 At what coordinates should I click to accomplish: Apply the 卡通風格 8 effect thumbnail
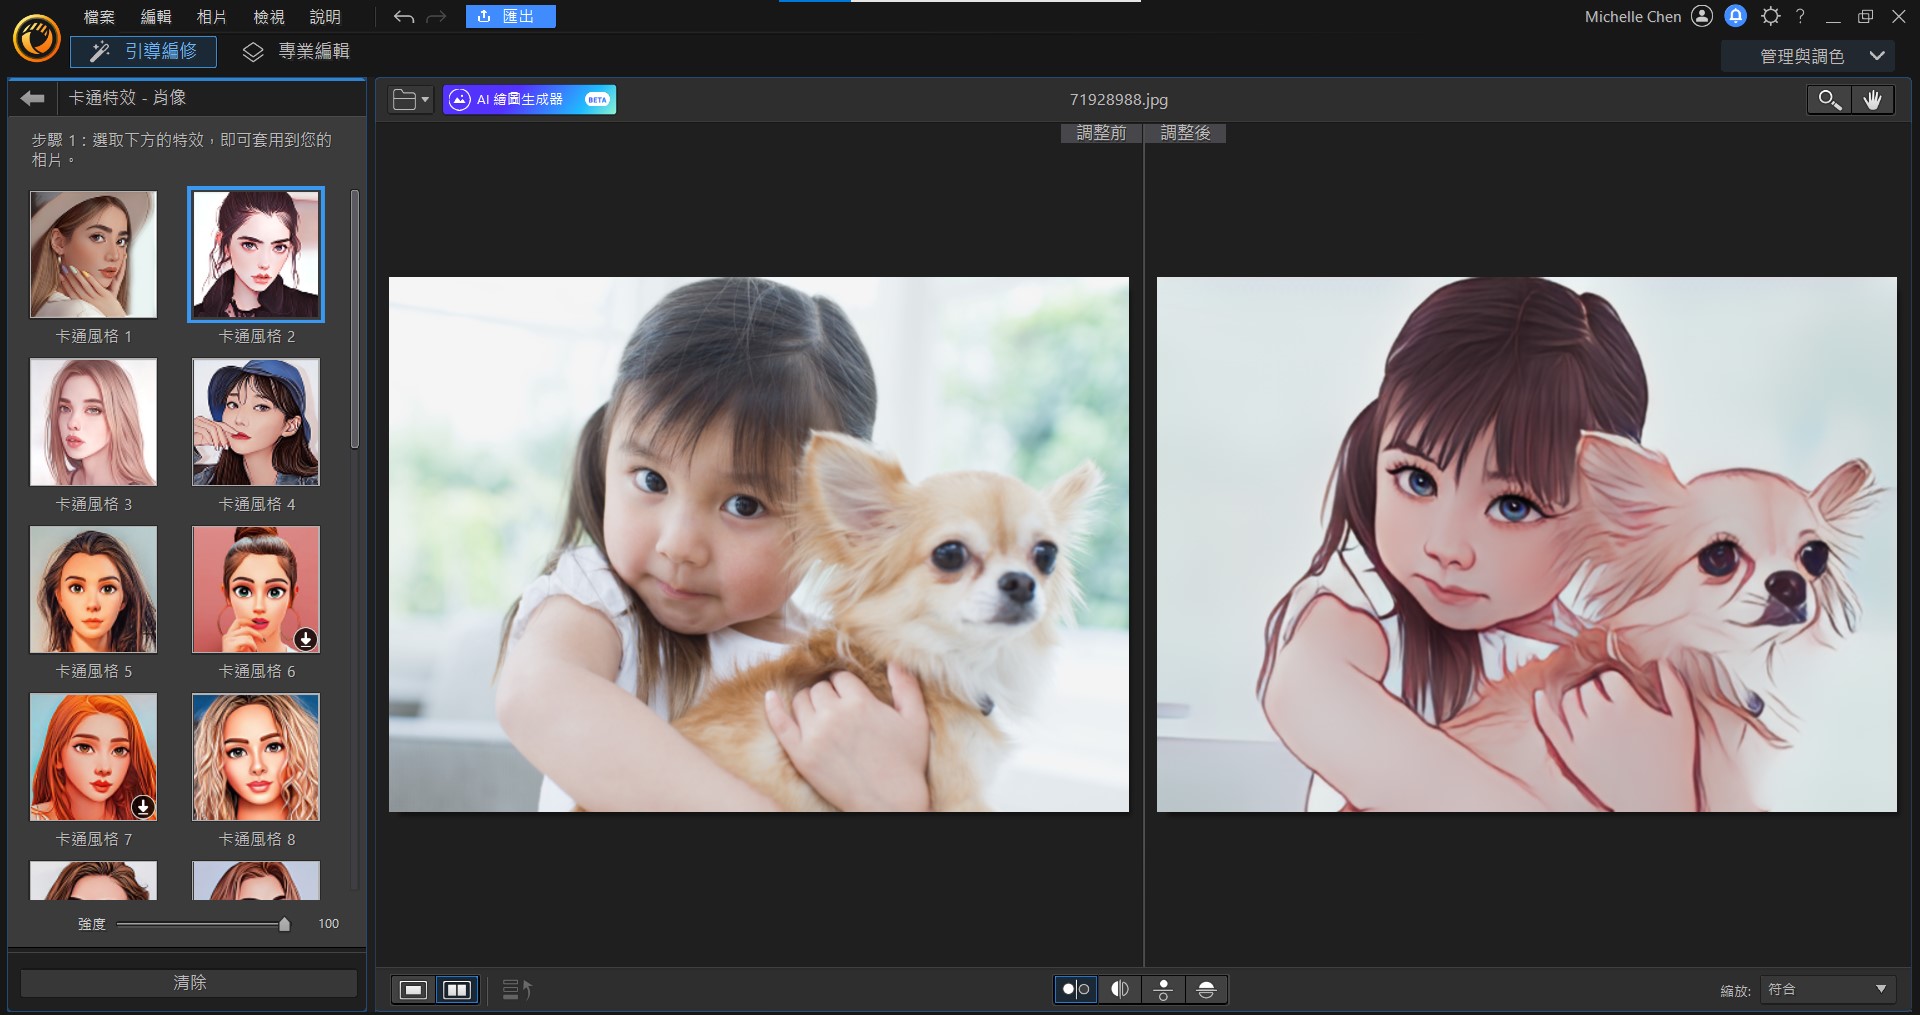pyautogui.click(x=256, y=757)
